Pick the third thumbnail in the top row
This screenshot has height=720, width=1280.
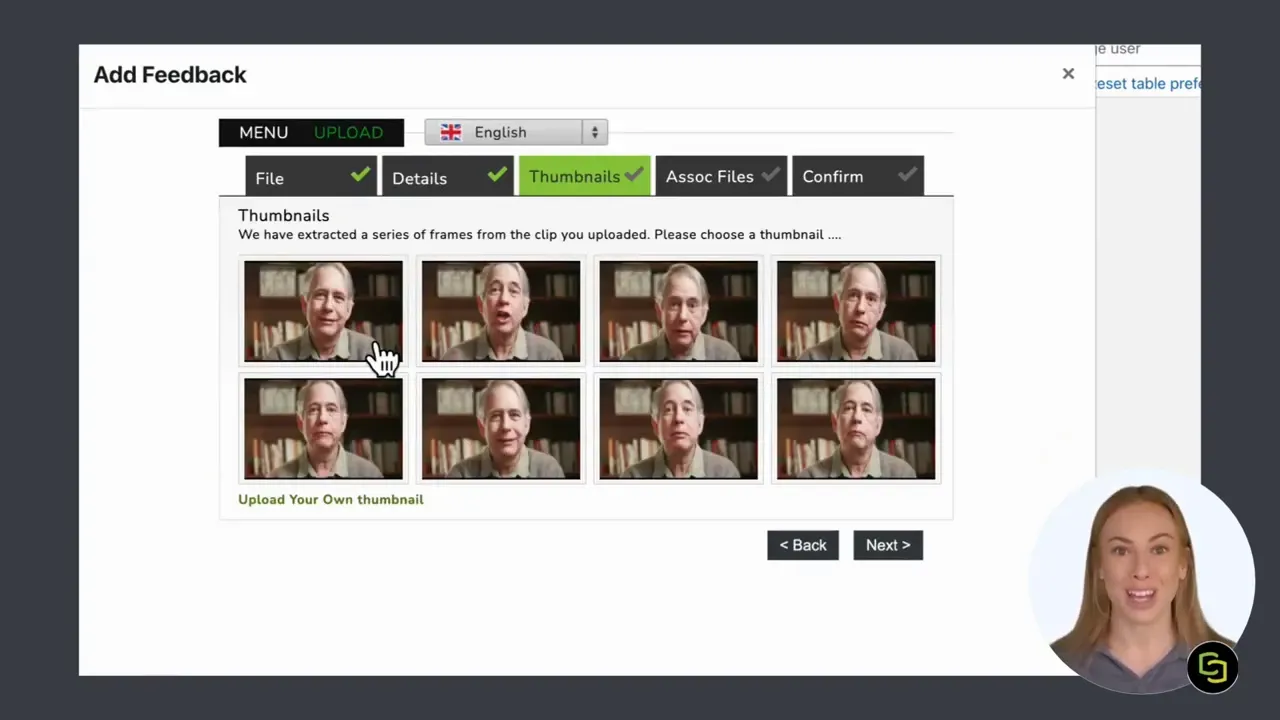click(678, 311)
